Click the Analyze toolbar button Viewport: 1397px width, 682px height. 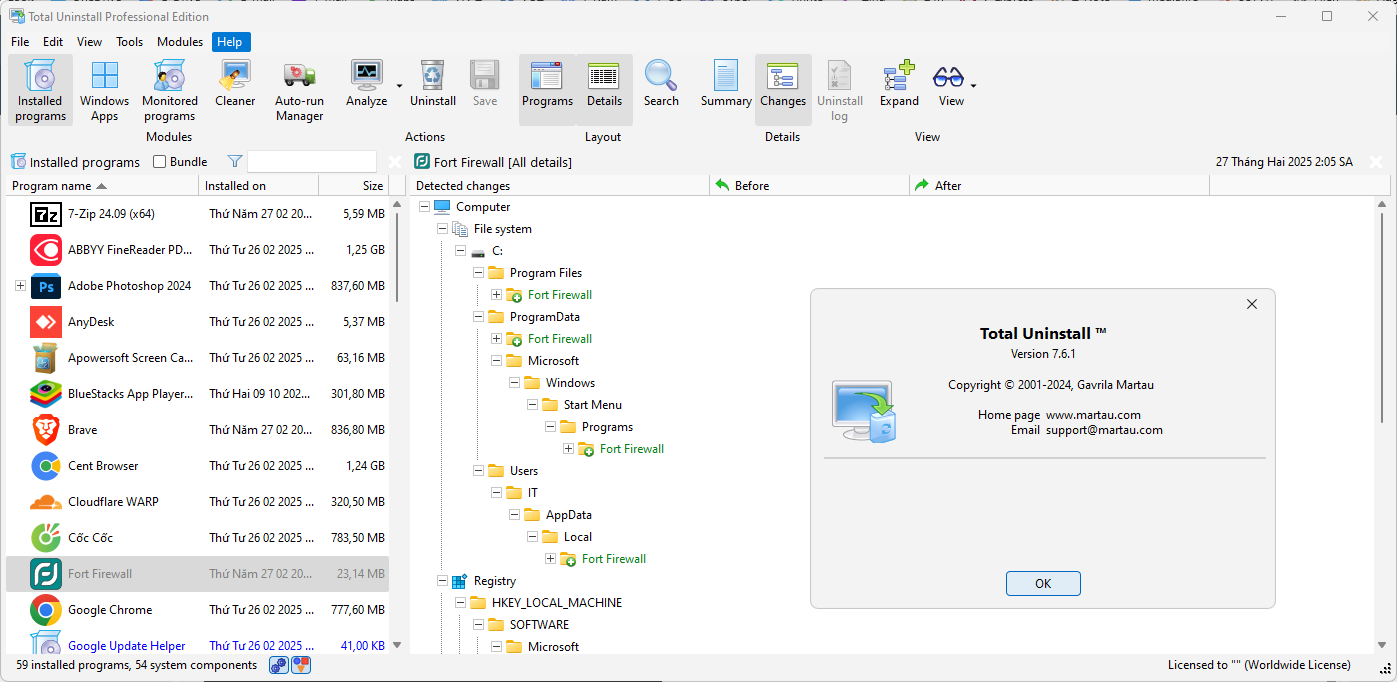[367, 84]
